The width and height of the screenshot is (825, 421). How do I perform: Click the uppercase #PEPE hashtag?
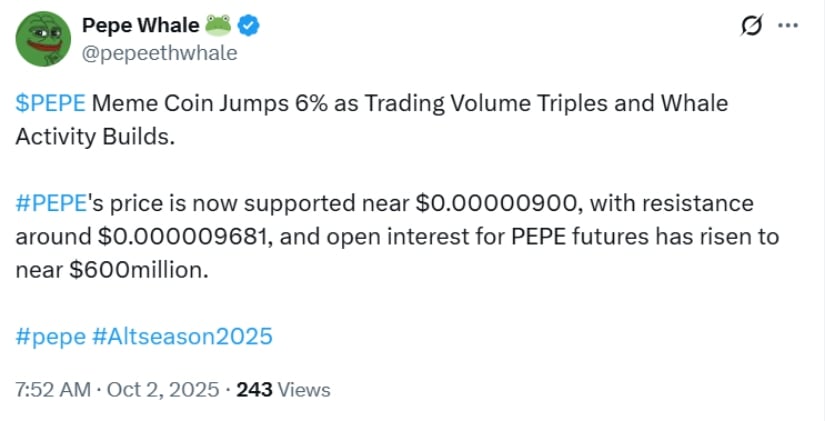51,204
